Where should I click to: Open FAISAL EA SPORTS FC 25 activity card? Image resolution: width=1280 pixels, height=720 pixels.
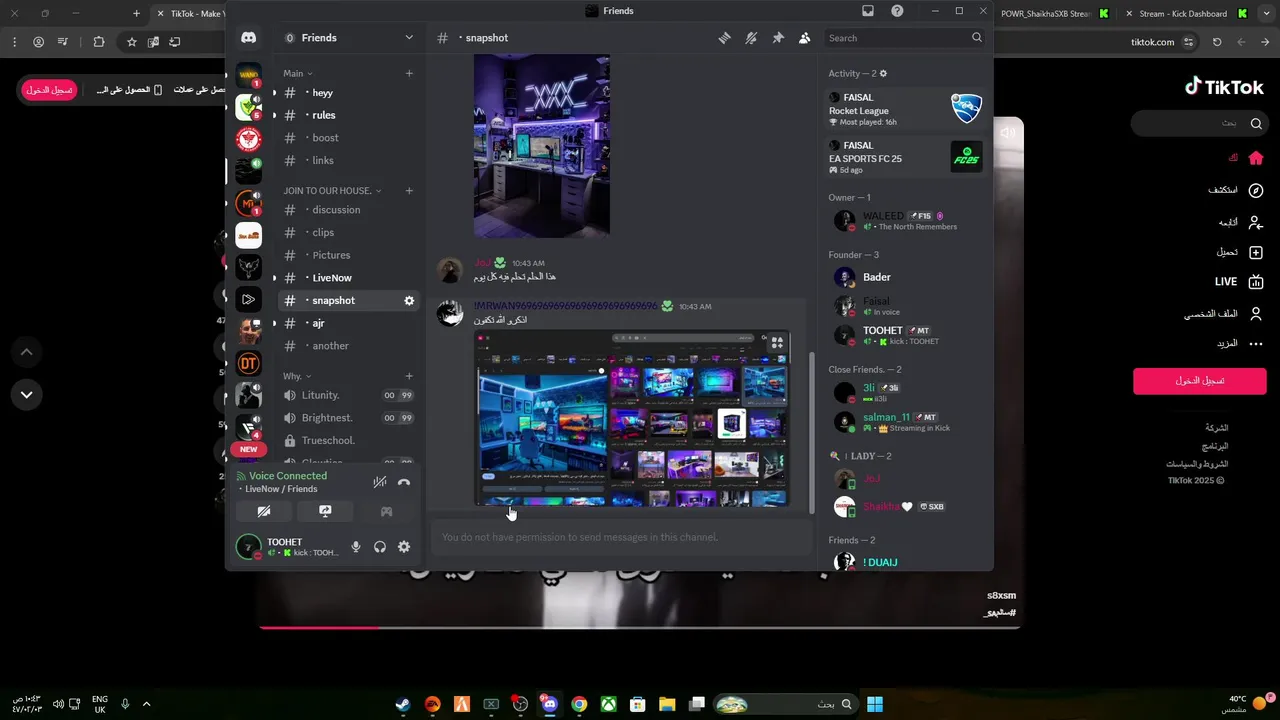coord(906,157)
